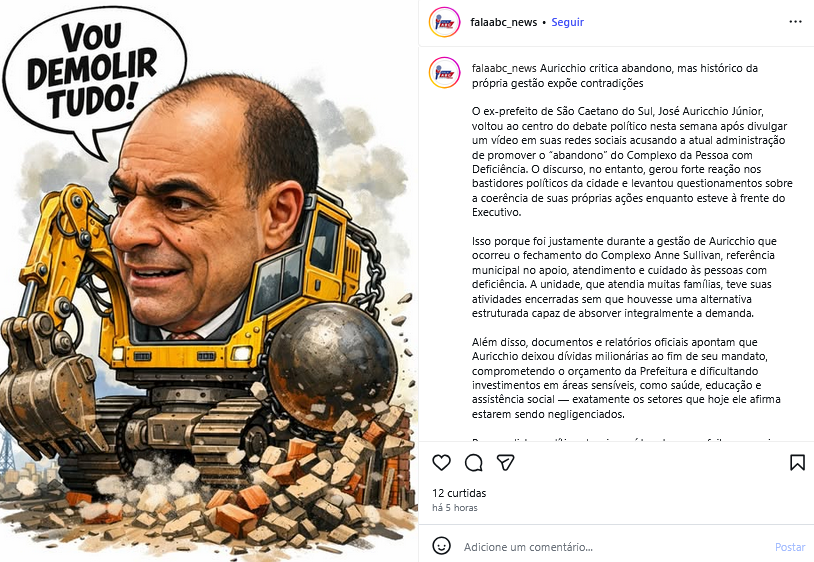Screen dimensions: 814x562
Task: View the 12 curtidas likes list
Action: (459, 493)
